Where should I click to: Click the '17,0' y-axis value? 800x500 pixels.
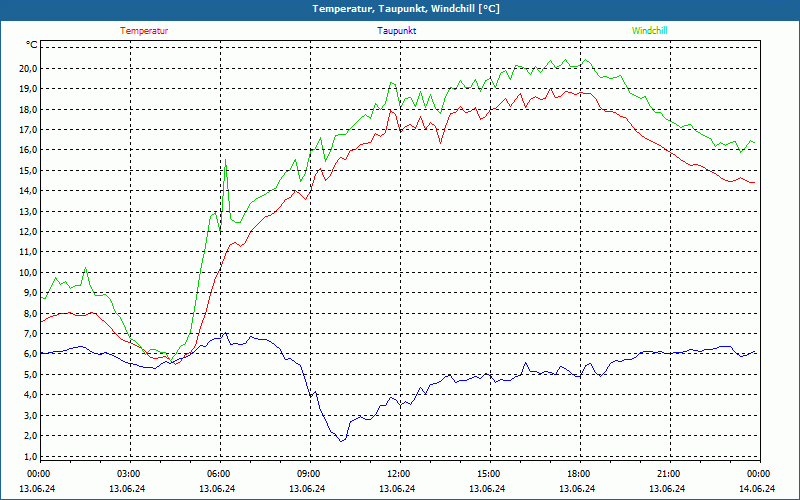click(29, 130)
